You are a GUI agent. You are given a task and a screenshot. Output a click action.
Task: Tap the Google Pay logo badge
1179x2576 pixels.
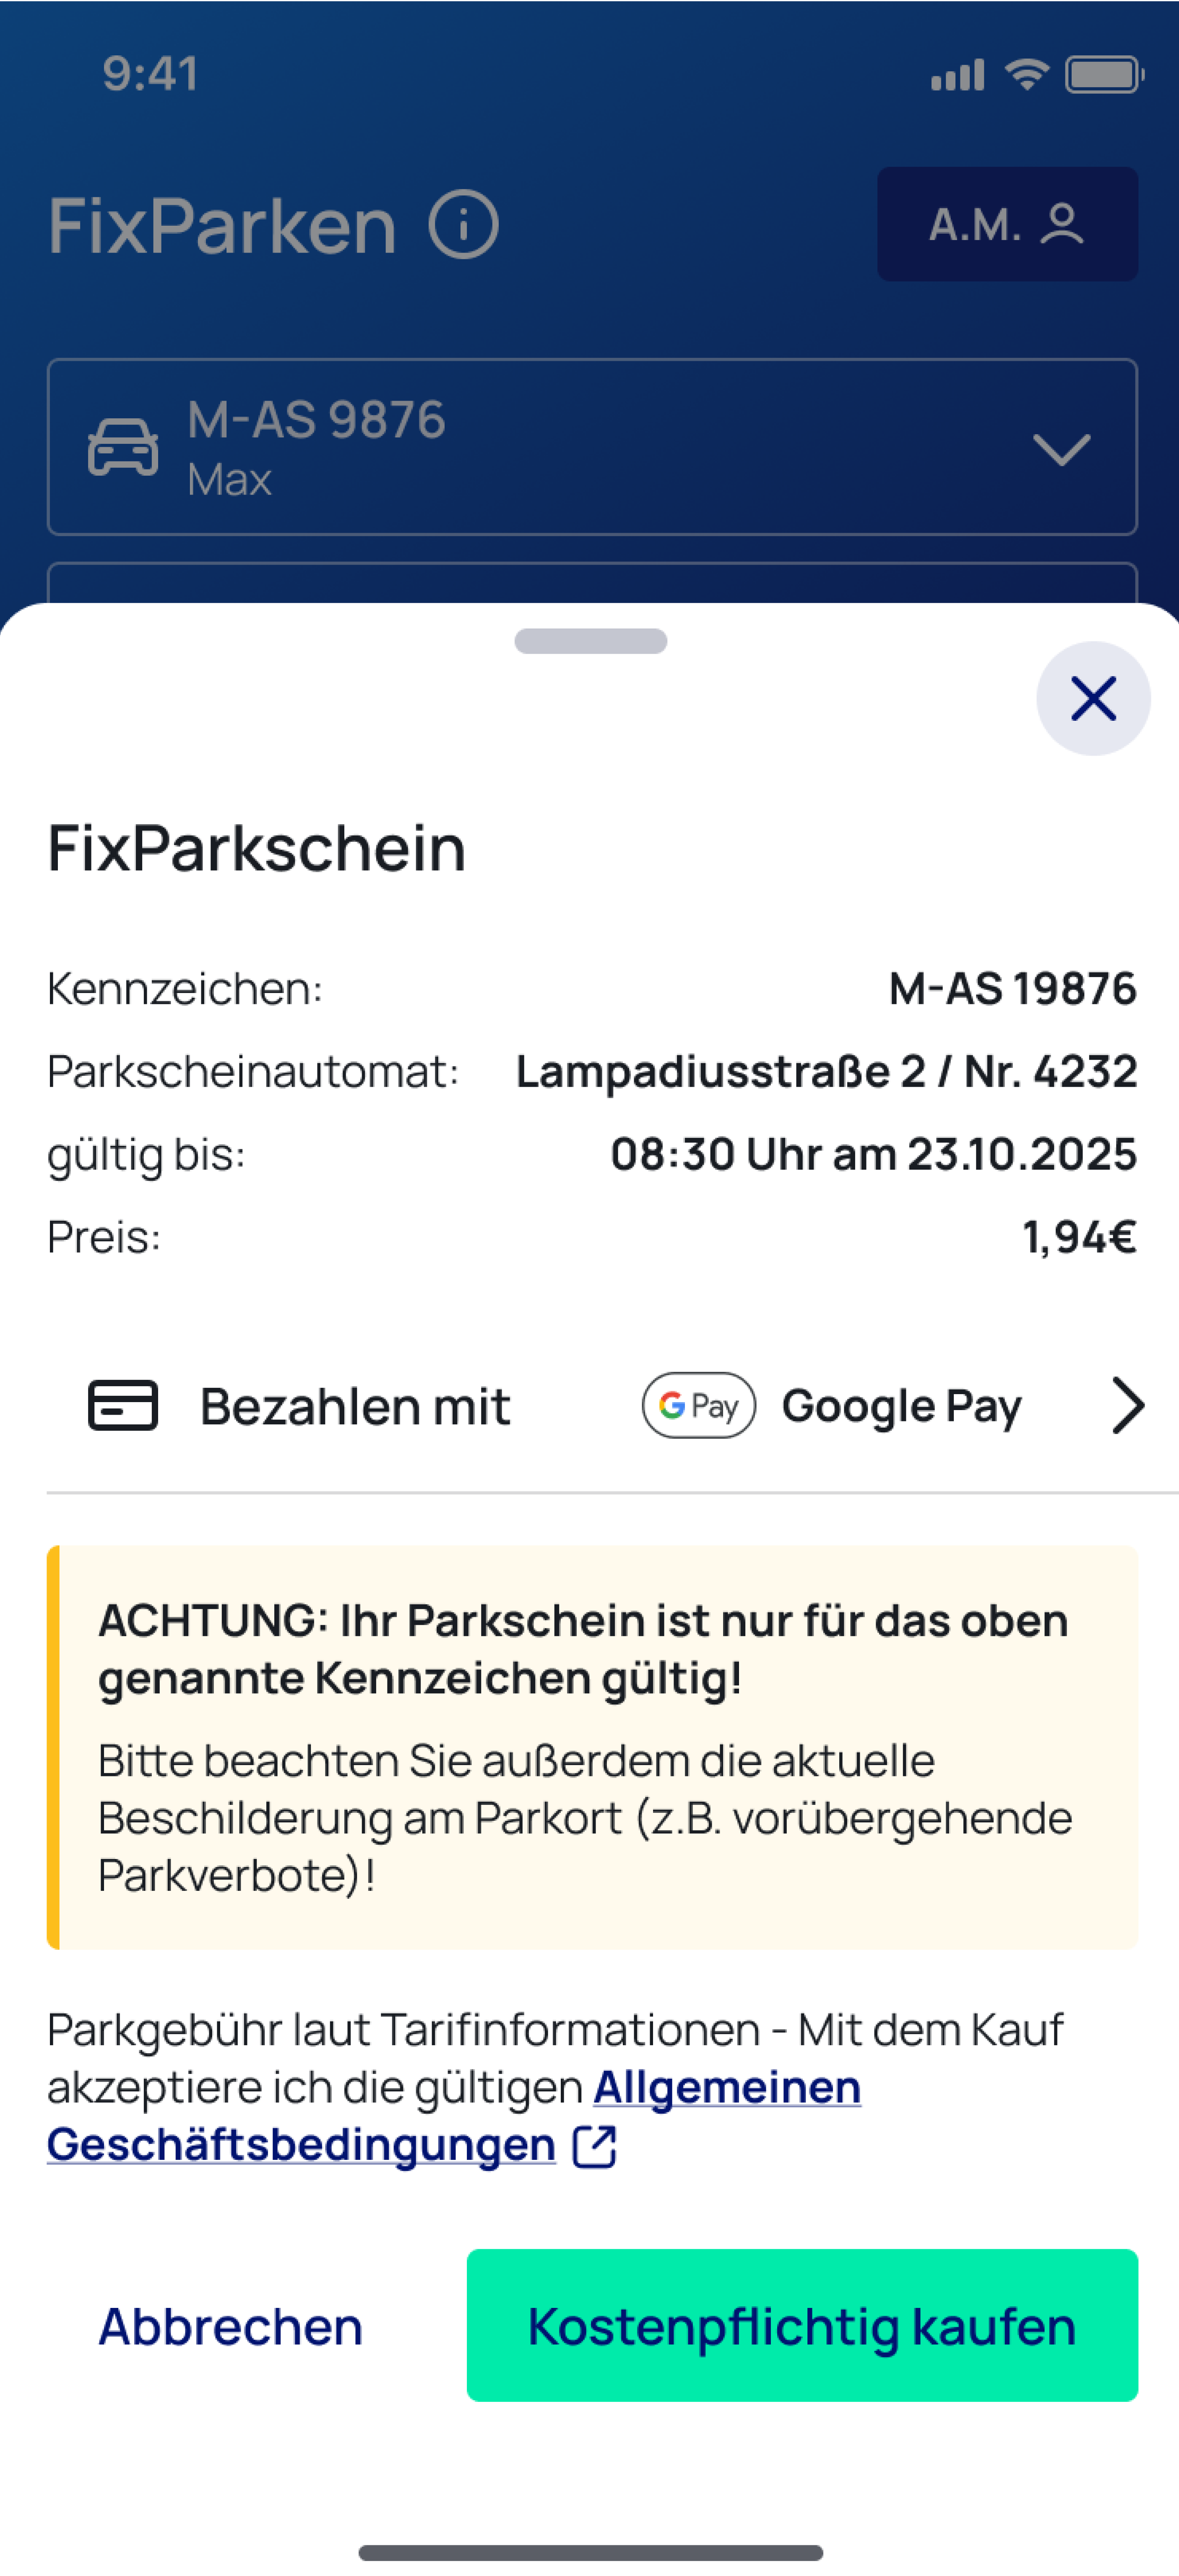(698, 1405)
